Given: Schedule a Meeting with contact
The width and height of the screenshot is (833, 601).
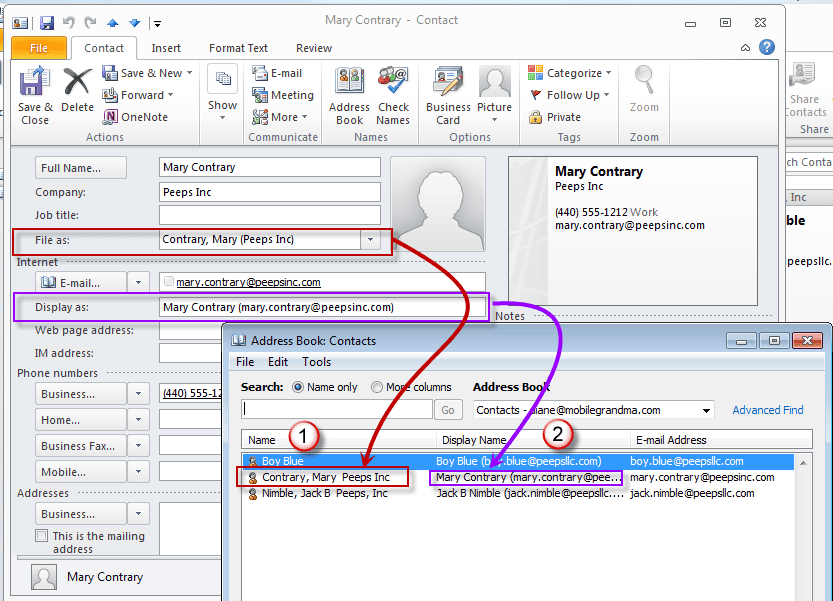Looking at the screenshot, I should pos(283,95).
